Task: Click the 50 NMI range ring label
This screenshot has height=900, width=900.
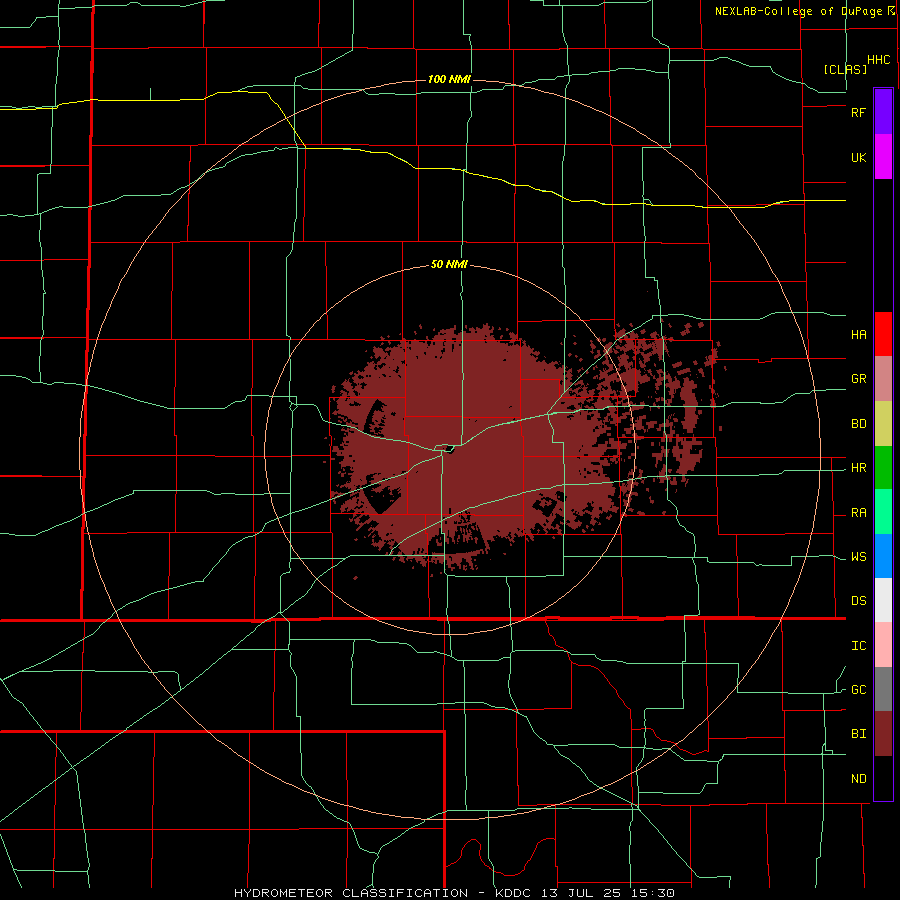Action: click(x=449, y=264)
